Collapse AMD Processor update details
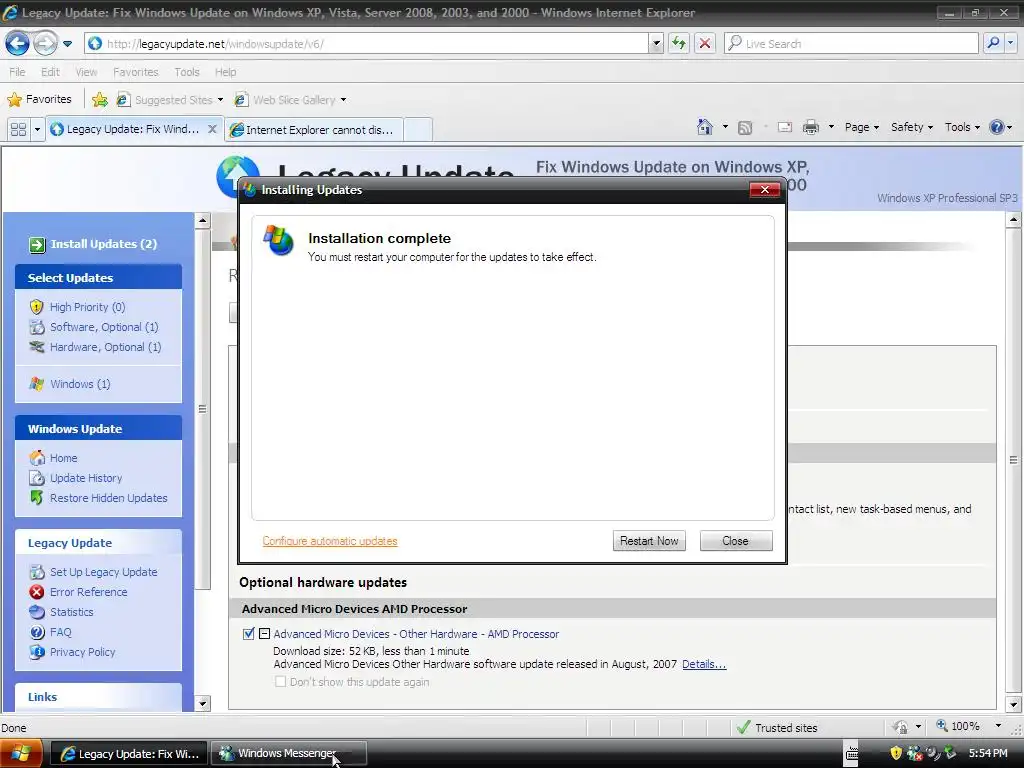 pos(264,633)
